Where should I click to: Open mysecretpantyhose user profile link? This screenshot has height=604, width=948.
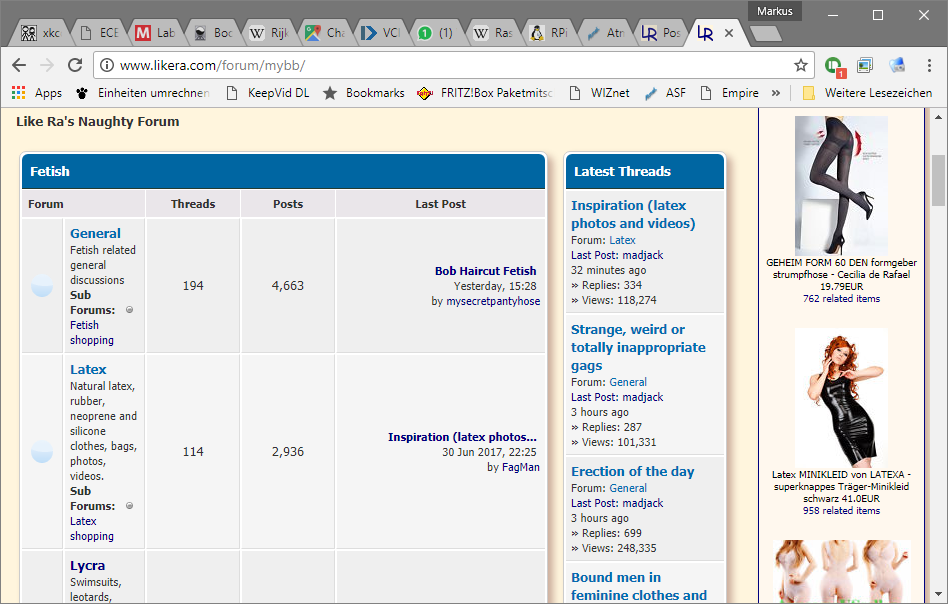click(x=492, y=301)
